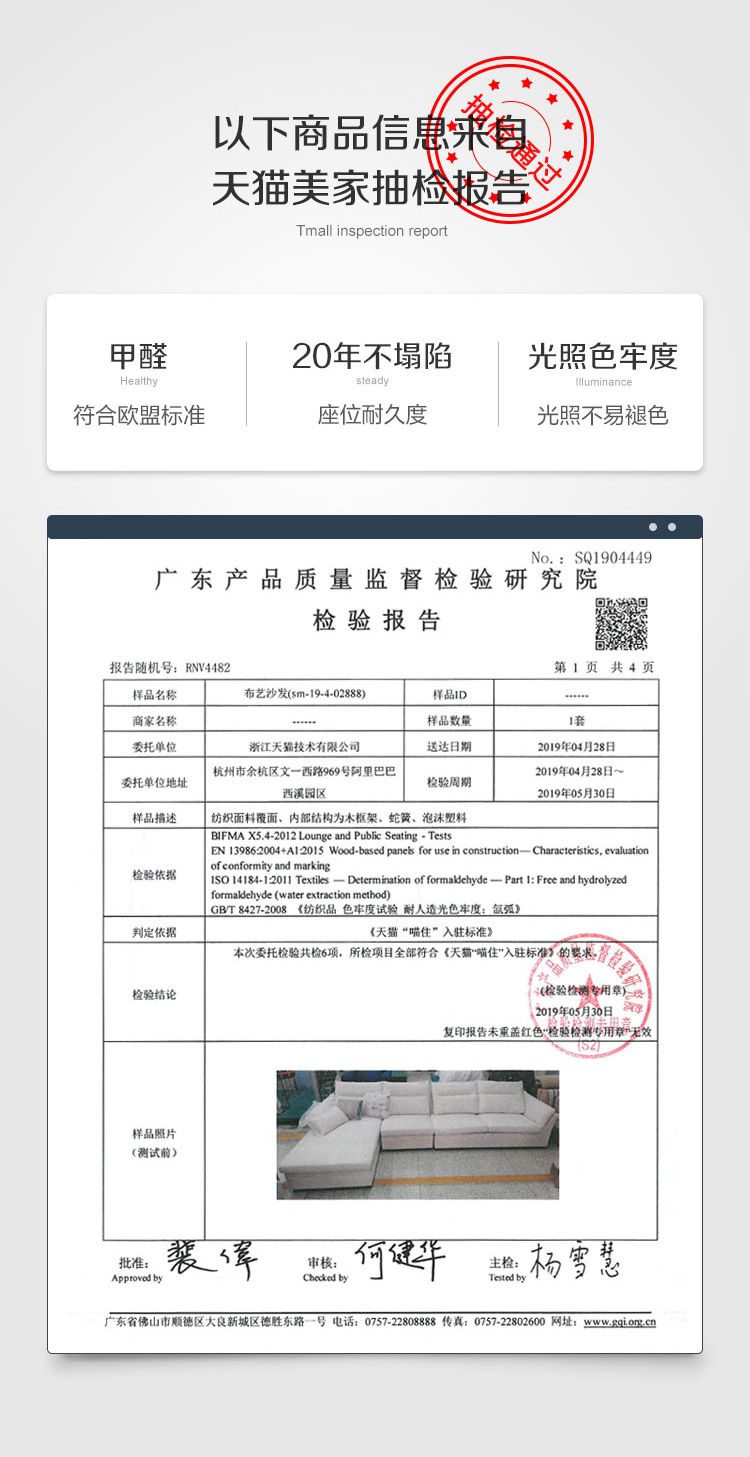The image size is (750, 1457).
Task: Click the 商家名称 label cell
Action: (x=154, y=720)
